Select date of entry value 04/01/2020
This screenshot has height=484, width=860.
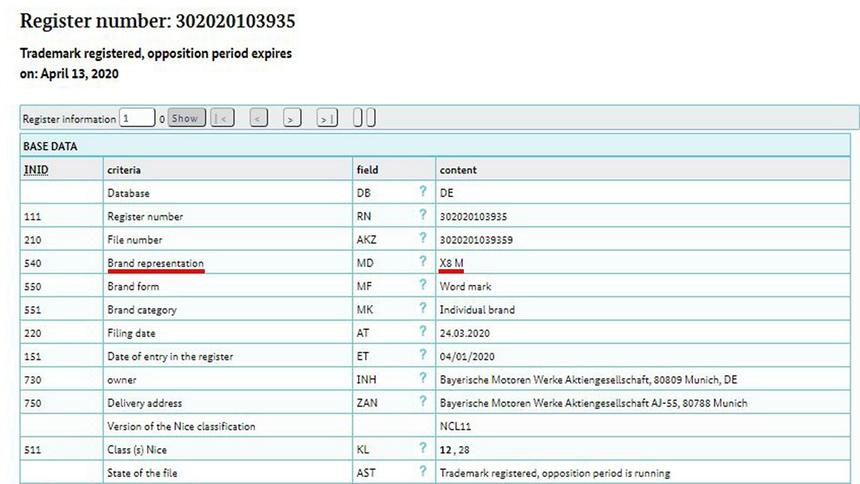tap(467, 356)
